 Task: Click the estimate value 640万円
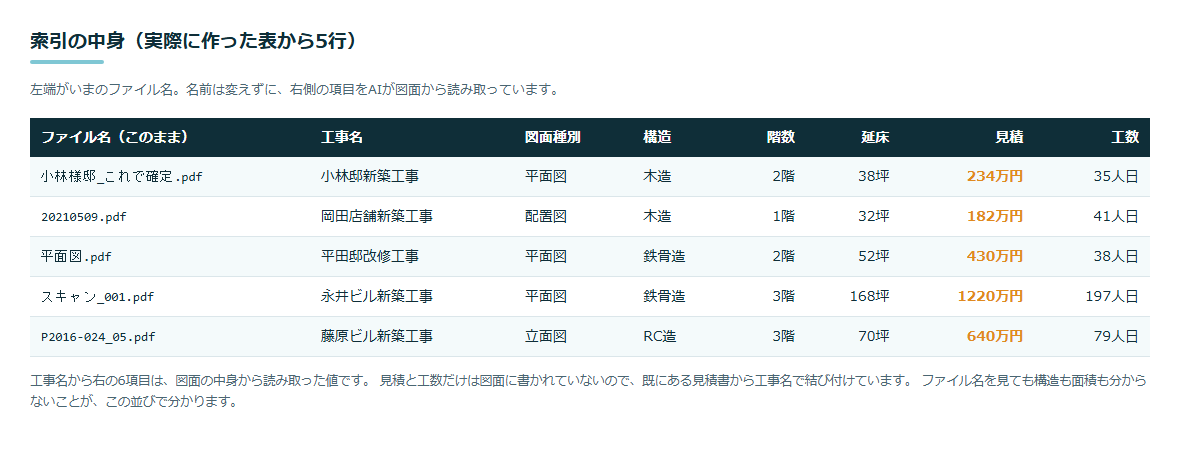[995, 336]
